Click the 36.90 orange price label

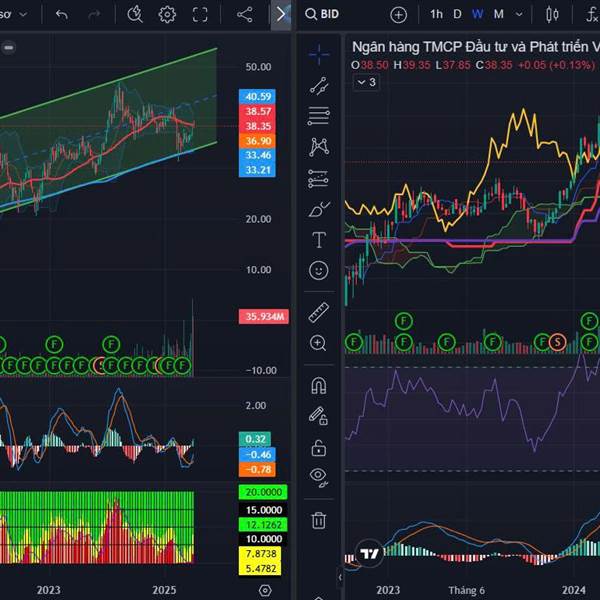[257, 141]
